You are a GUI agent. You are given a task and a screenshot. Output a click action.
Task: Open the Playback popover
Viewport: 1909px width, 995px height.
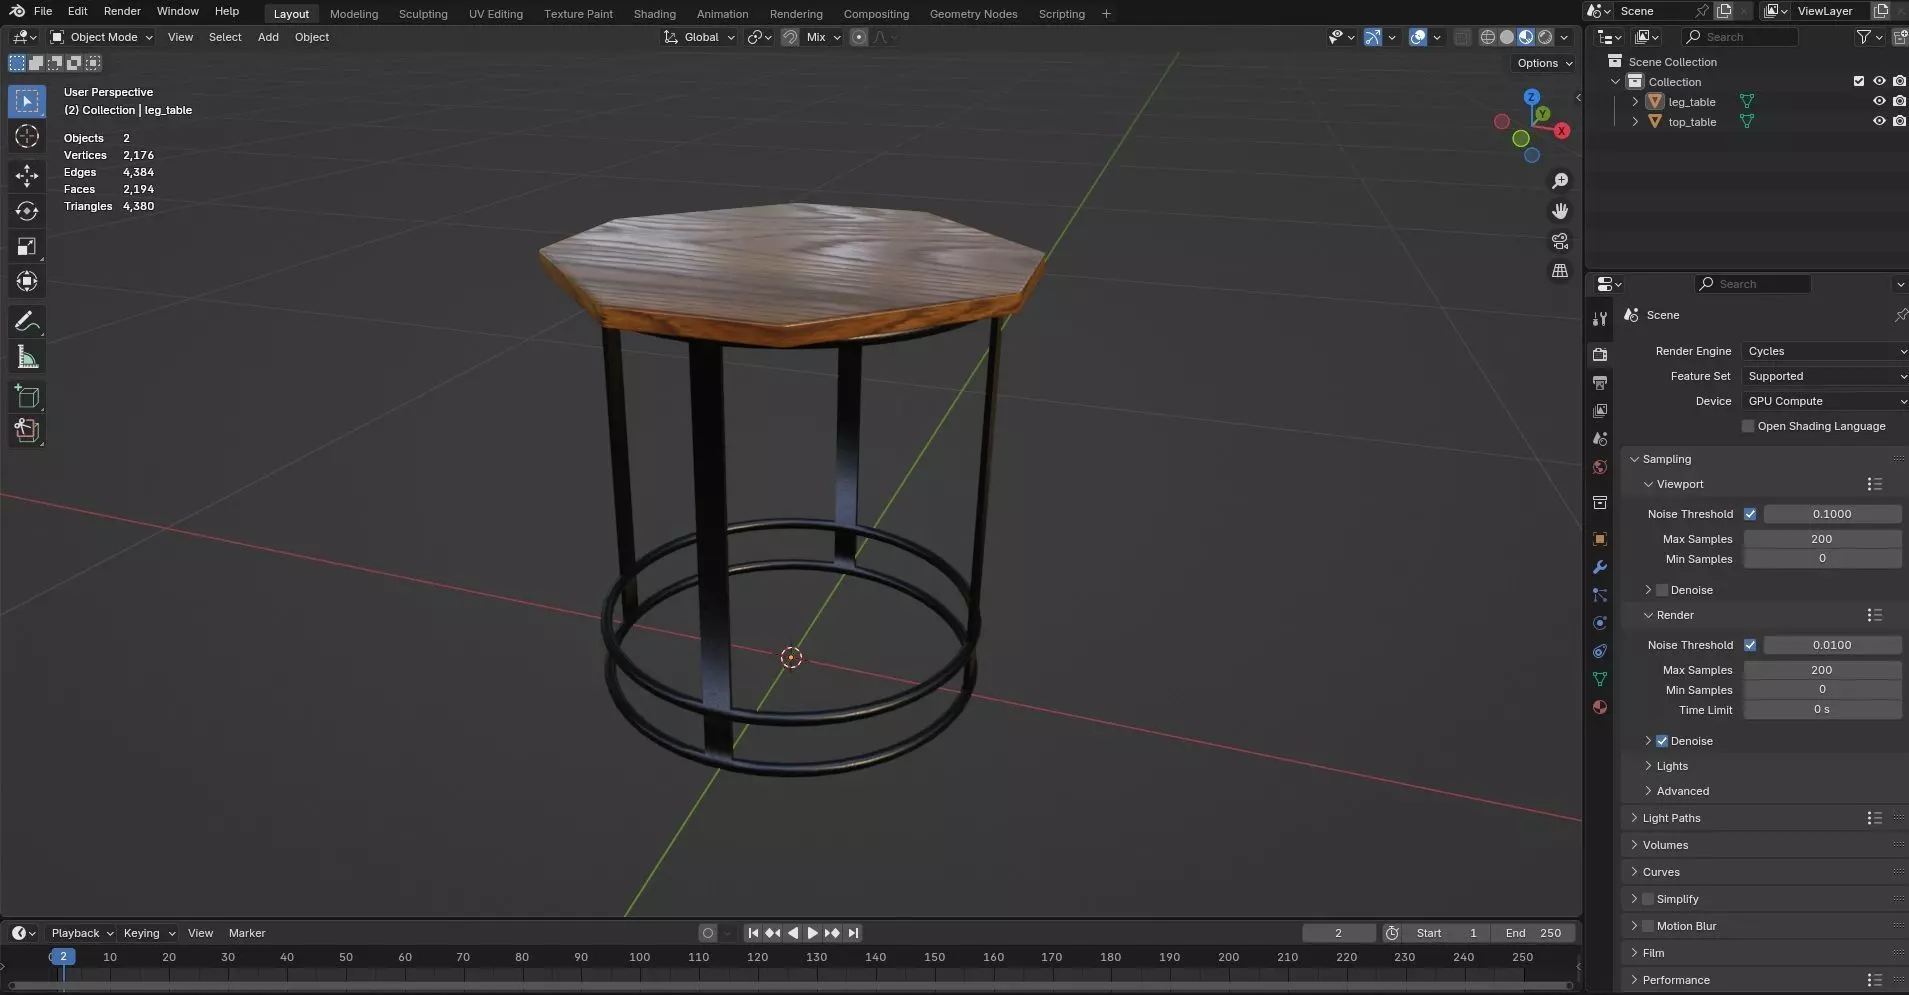[81, 933]
